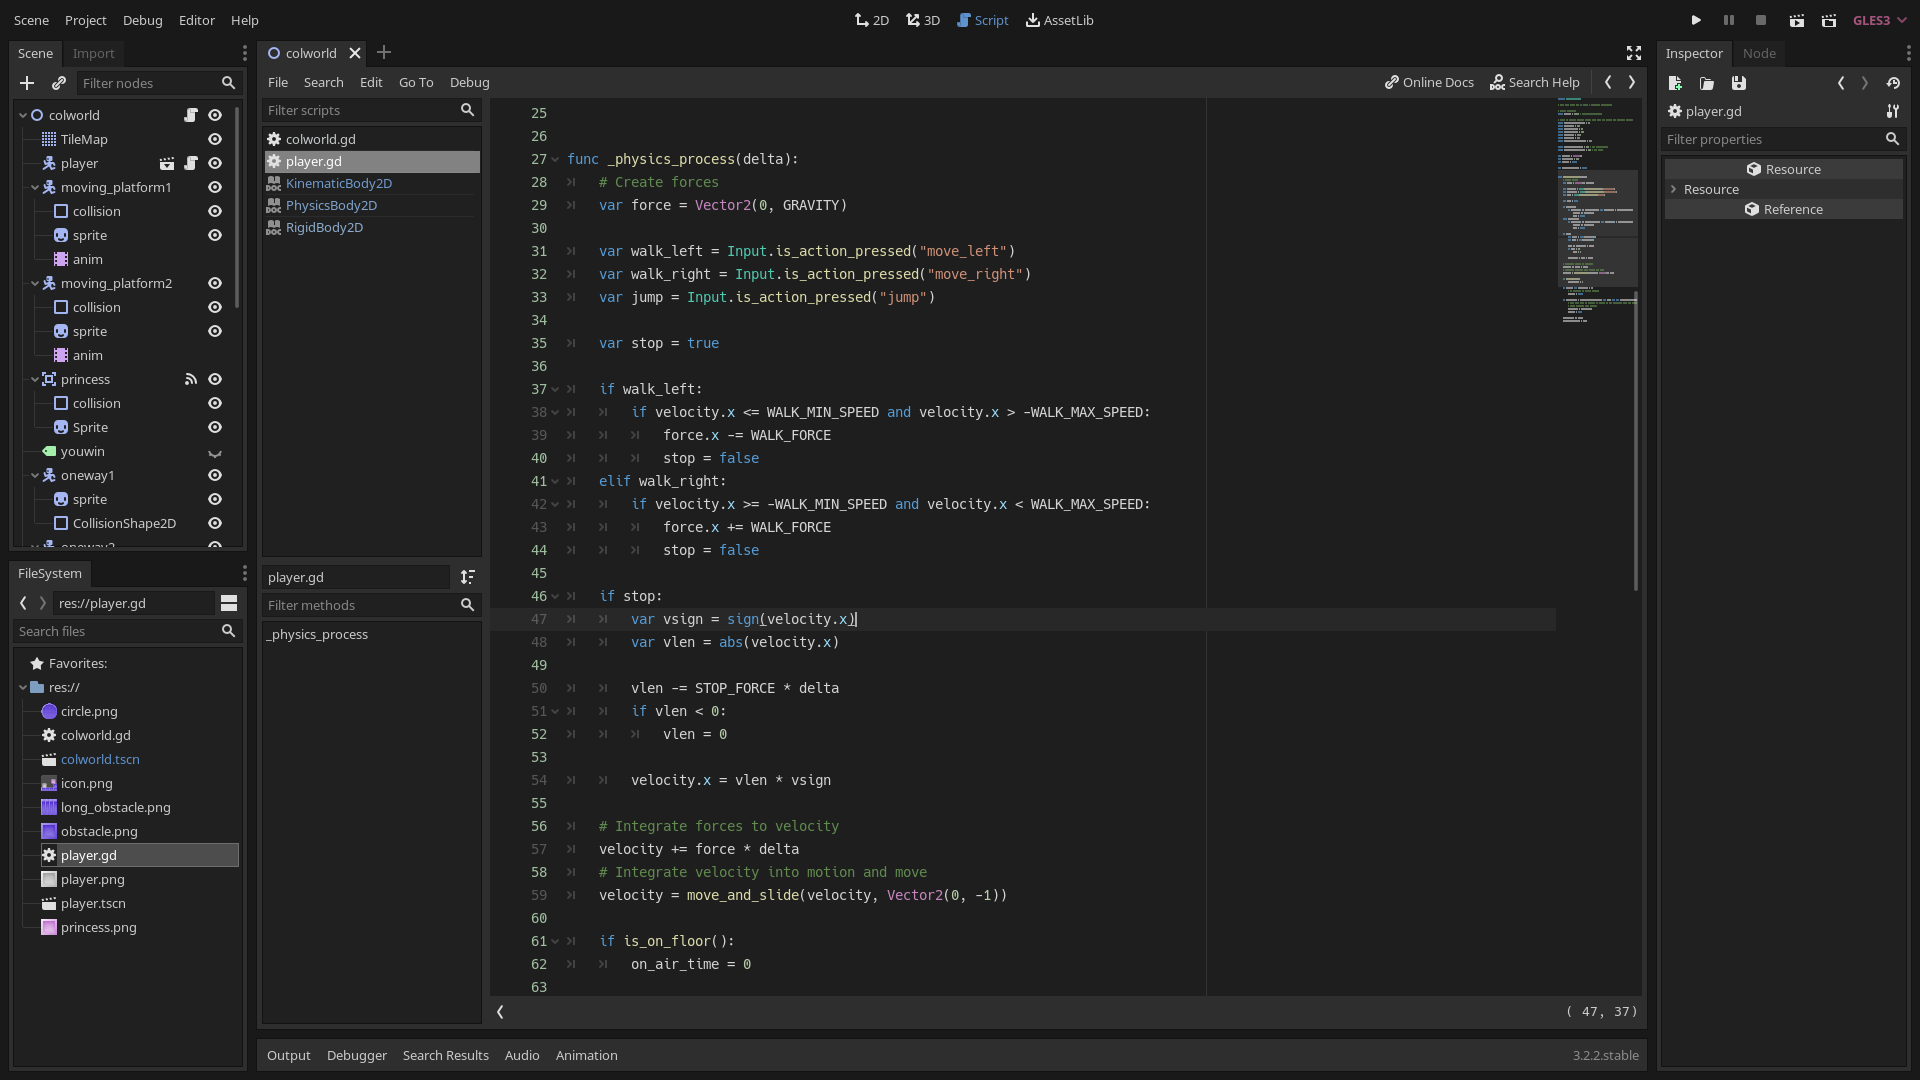The height and width of the screenshot is (1080, 1920).
Task: Click the Search Help button
Action: (1535, 82)
